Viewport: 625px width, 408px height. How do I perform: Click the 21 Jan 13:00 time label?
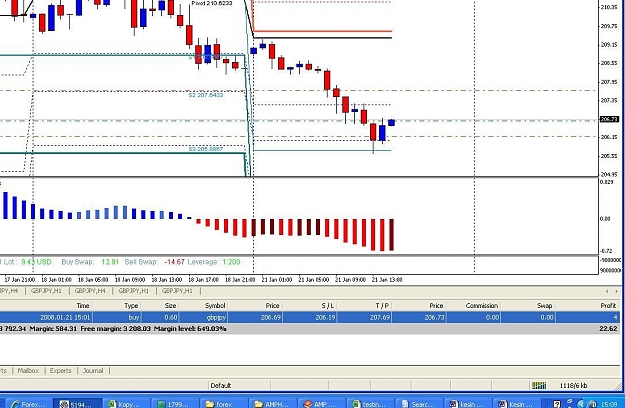(x=387, y=280)
